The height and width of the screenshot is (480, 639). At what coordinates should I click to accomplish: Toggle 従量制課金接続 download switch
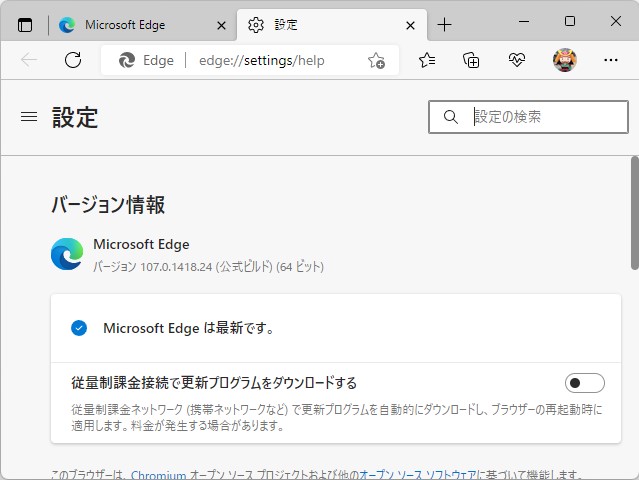[x=584, y=383]
